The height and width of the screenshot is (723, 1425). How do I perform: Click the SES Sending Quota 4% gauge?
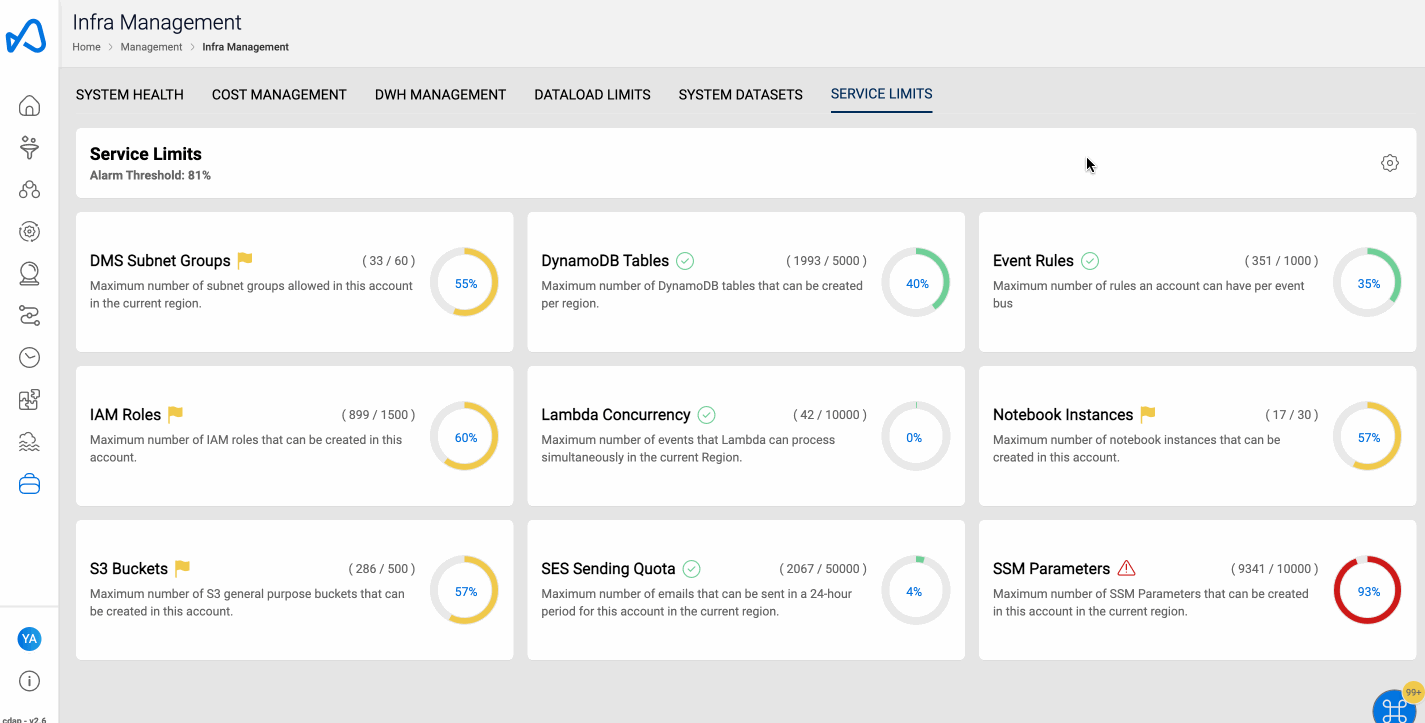(917, 591)
